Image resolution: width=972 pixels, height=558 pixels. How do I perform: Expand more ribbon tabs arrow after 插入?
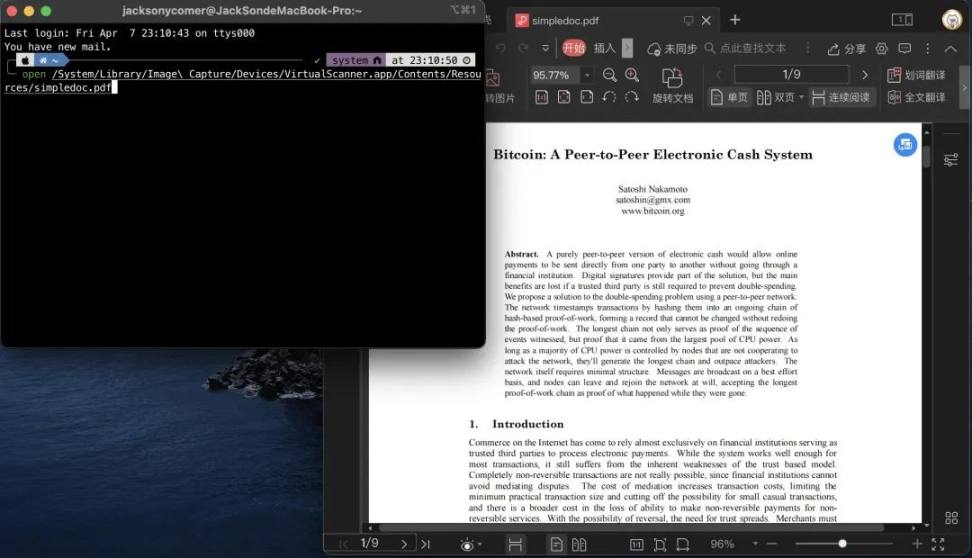click(627, 48)
